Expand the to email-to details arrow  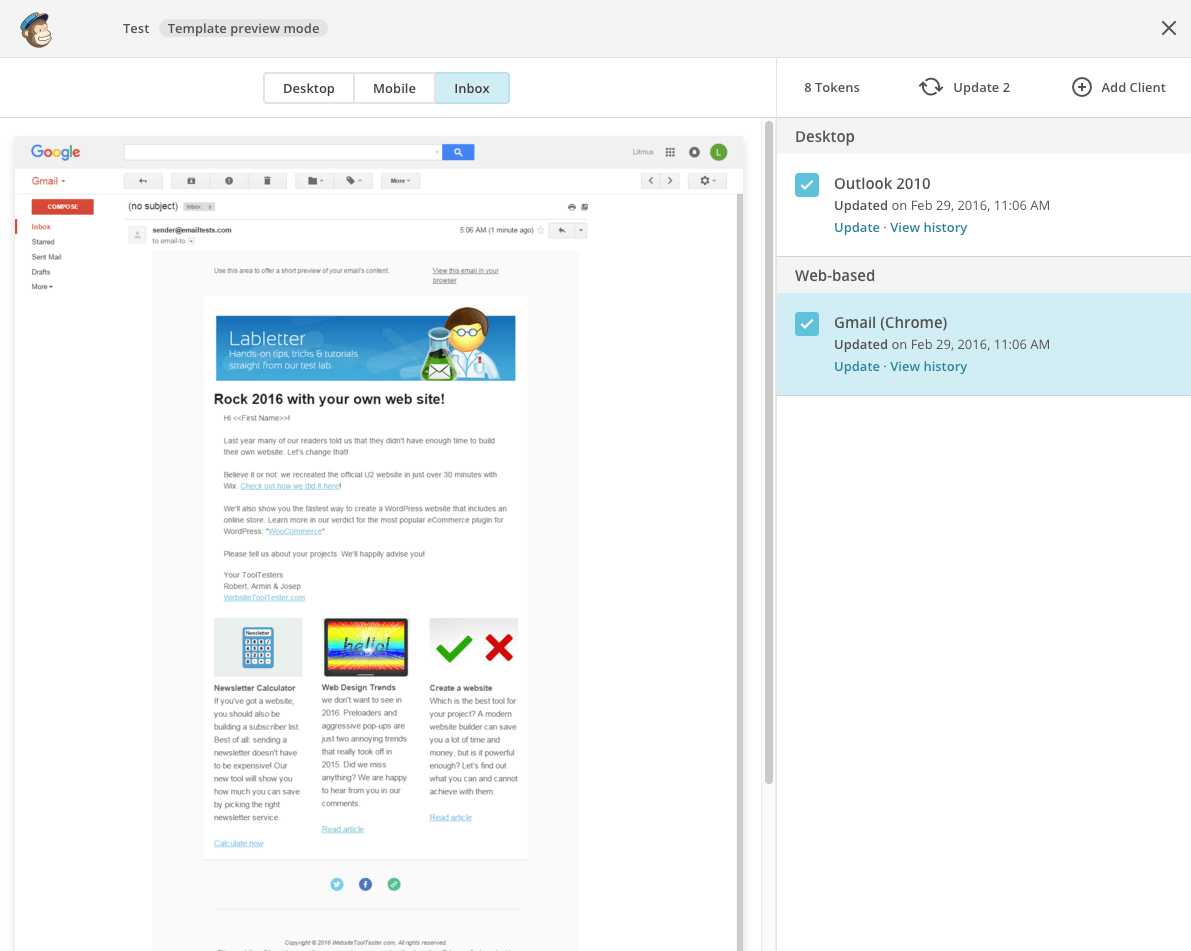pos(191,241)
